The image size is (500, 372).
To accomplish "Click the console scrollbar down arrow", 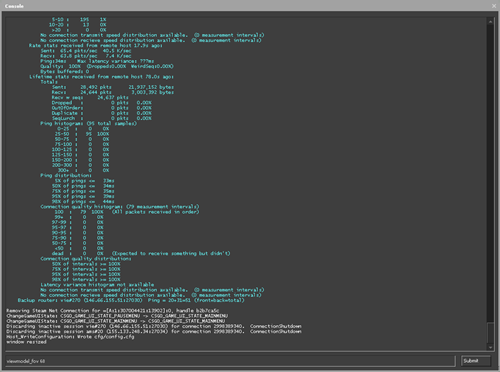I will pos(490,347).
